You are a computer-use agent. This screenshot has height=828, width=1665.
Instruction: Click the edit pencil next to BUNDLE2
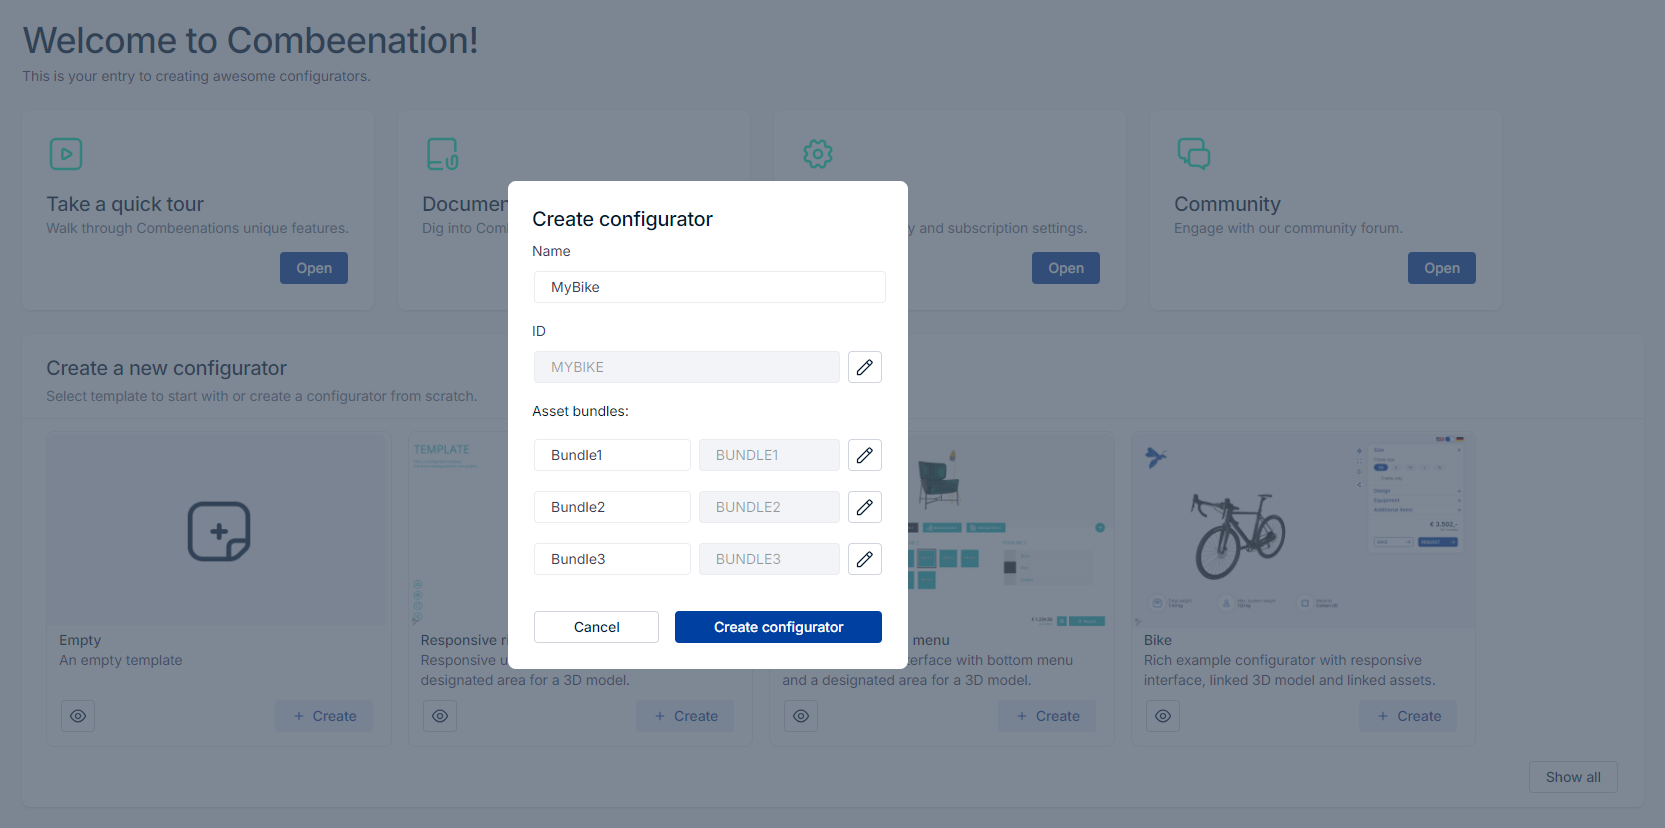coord(864,507)
